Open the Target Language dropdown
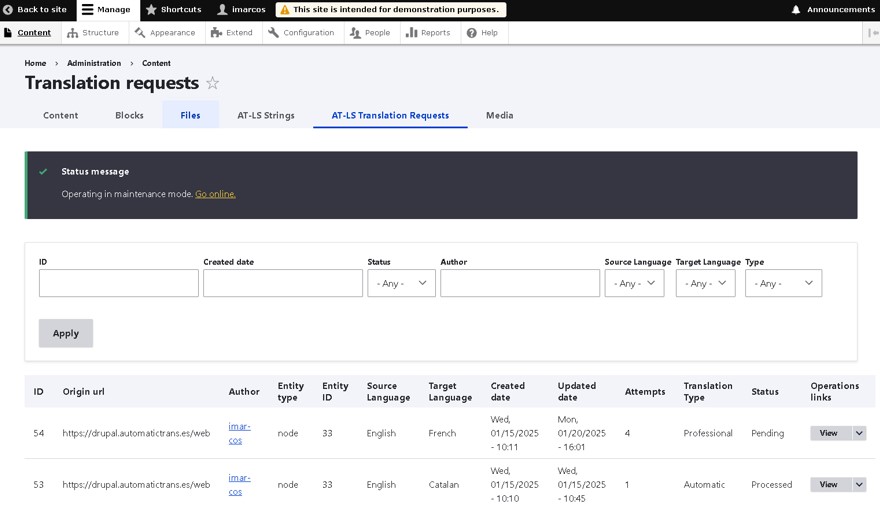This screenshot has height=513, width=880. [705, 283]
